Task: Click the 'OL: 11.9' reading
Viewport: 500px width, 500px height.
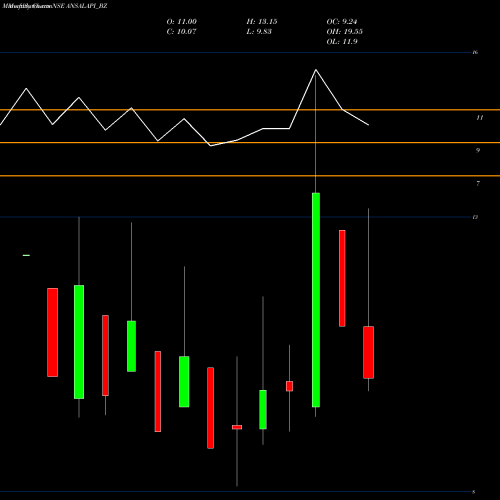Action: tap(342, 42)
